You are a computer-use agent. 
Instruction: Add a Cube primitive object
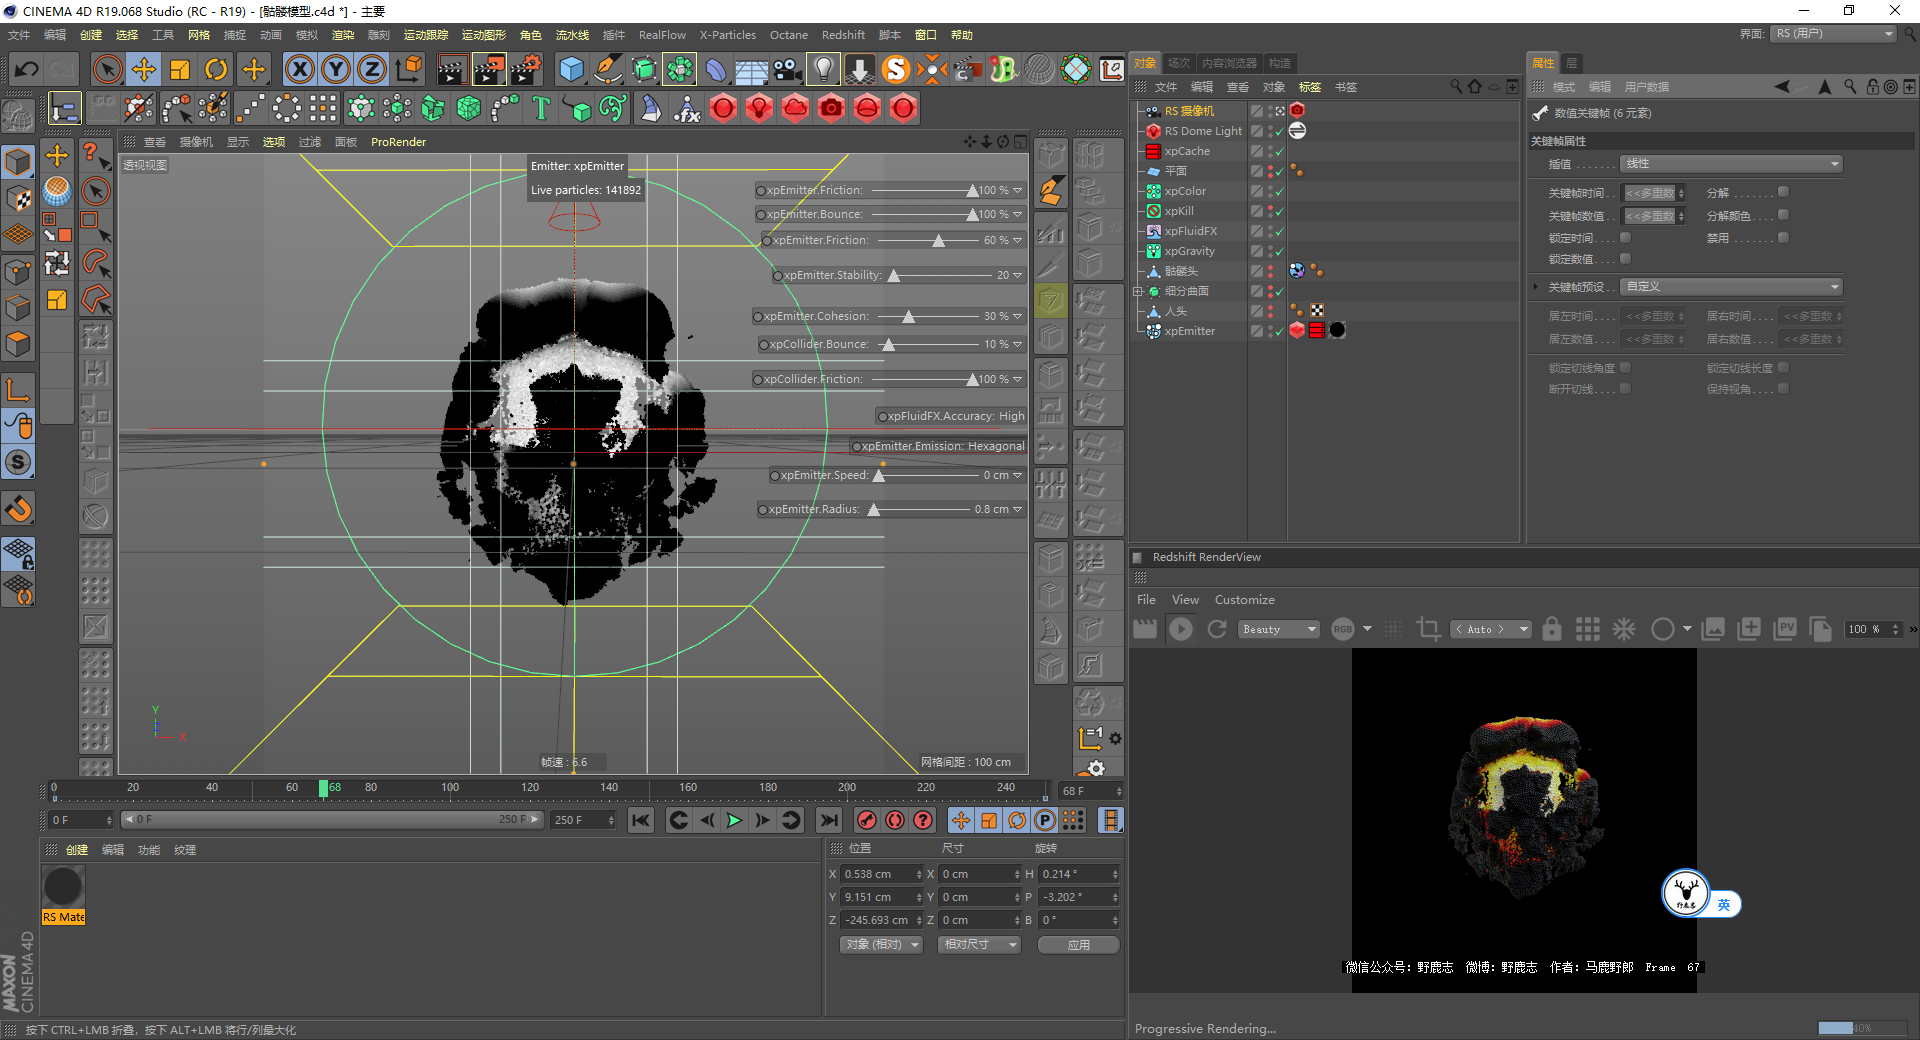tap(571, 69)
